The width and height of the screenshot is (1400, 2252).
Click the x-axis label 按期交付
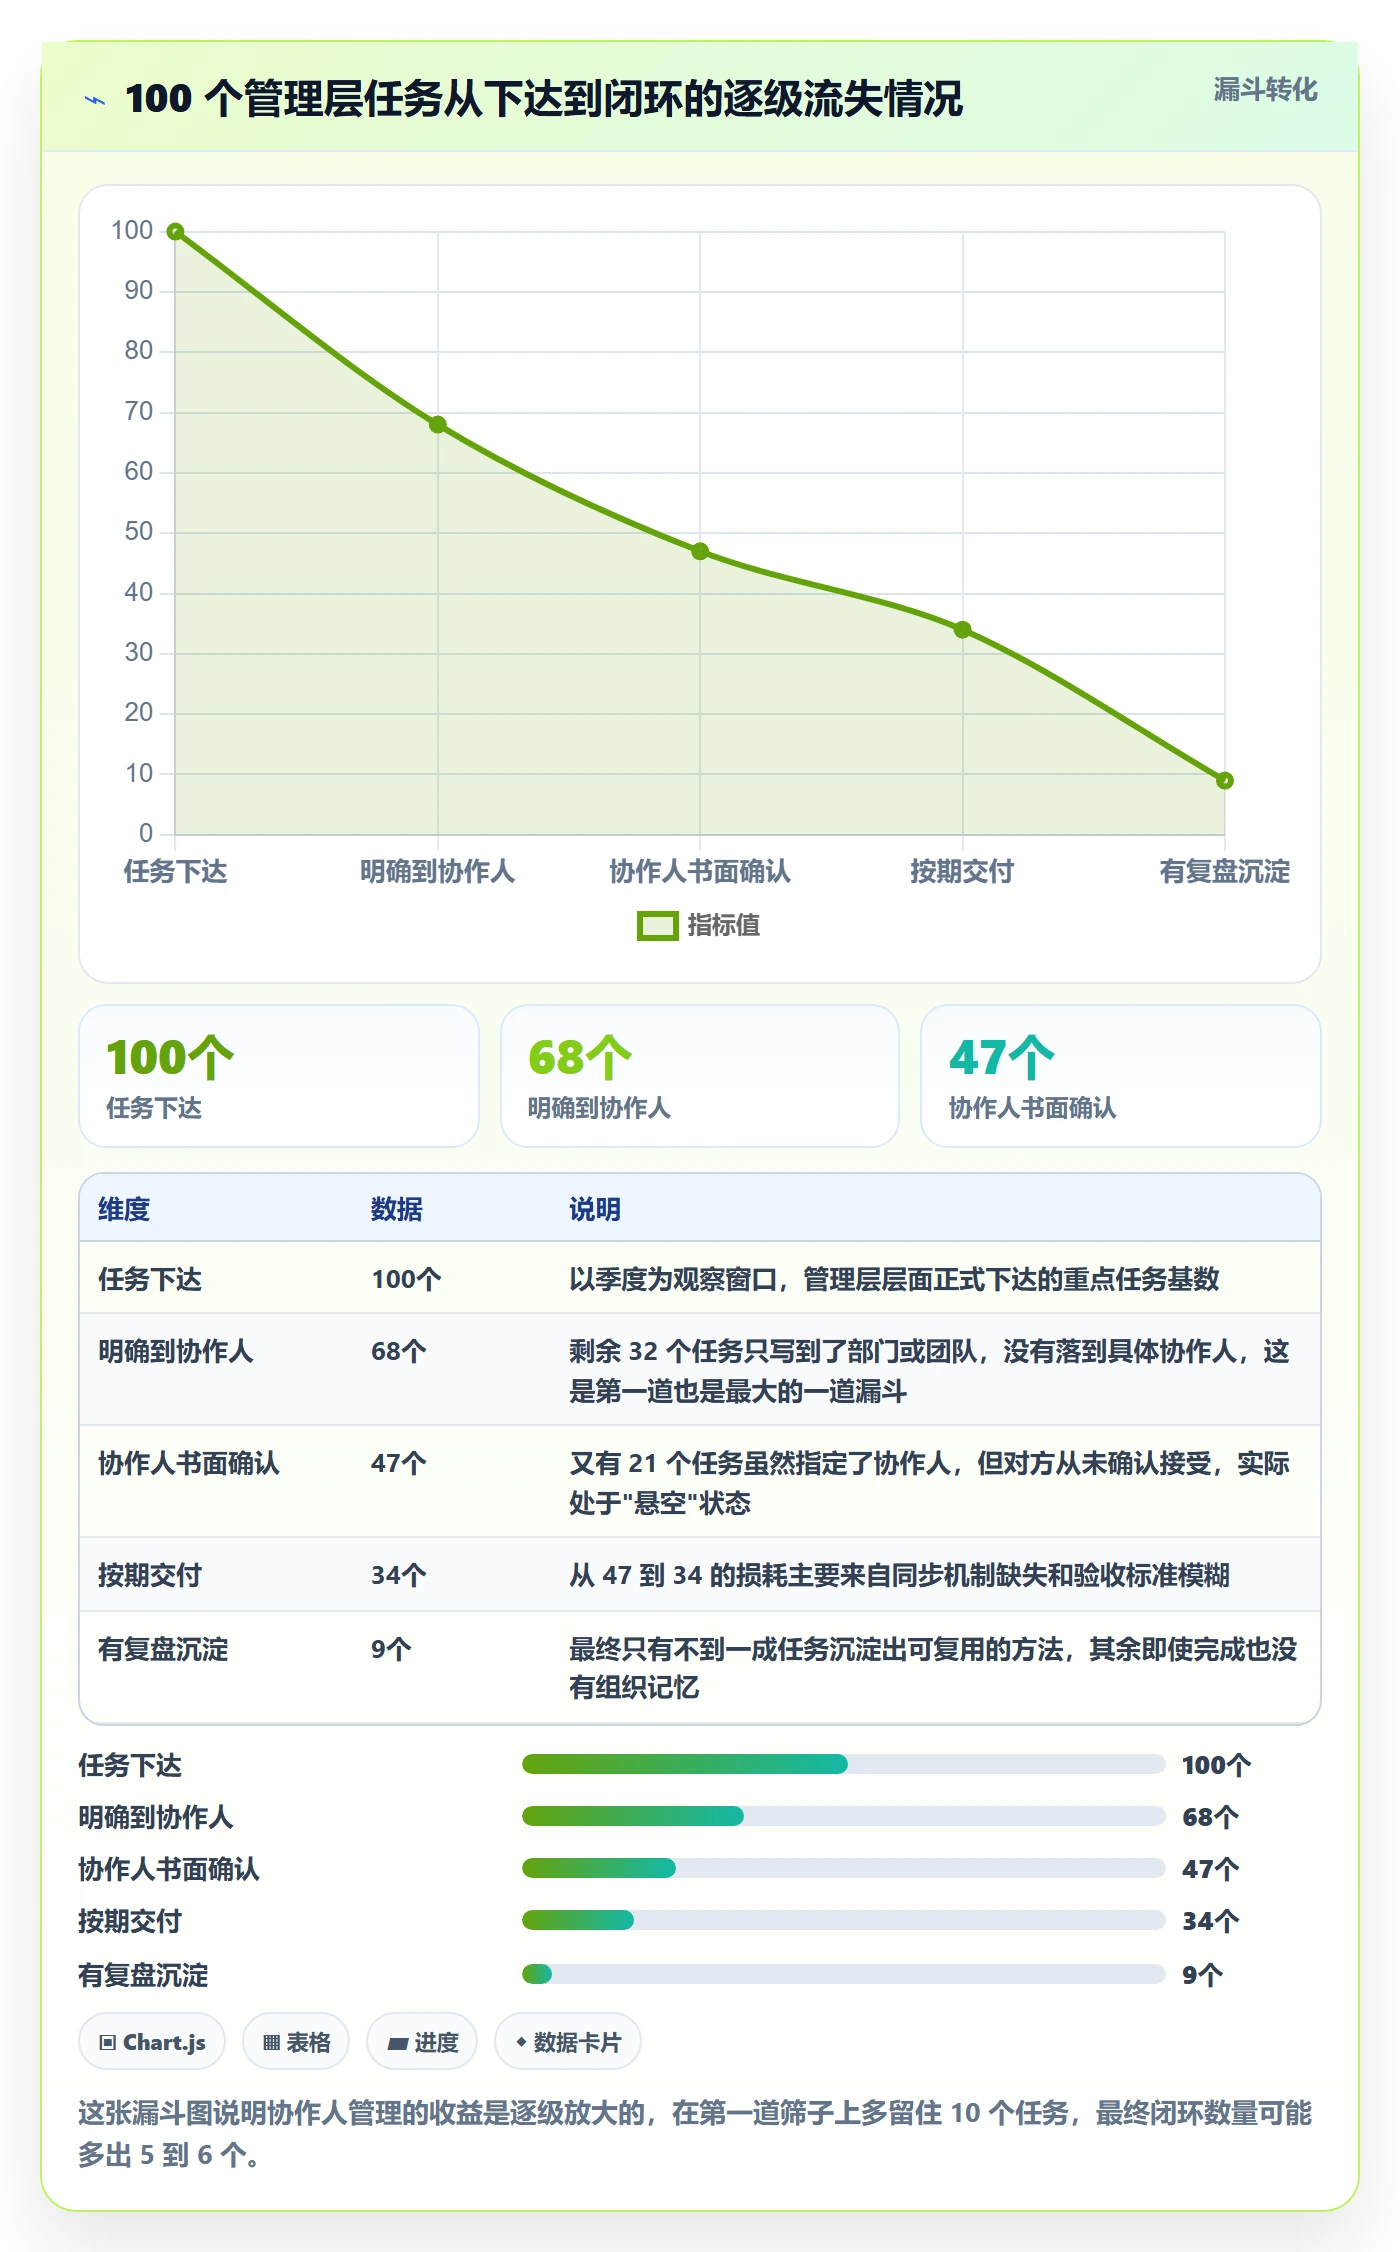(962, 871)
